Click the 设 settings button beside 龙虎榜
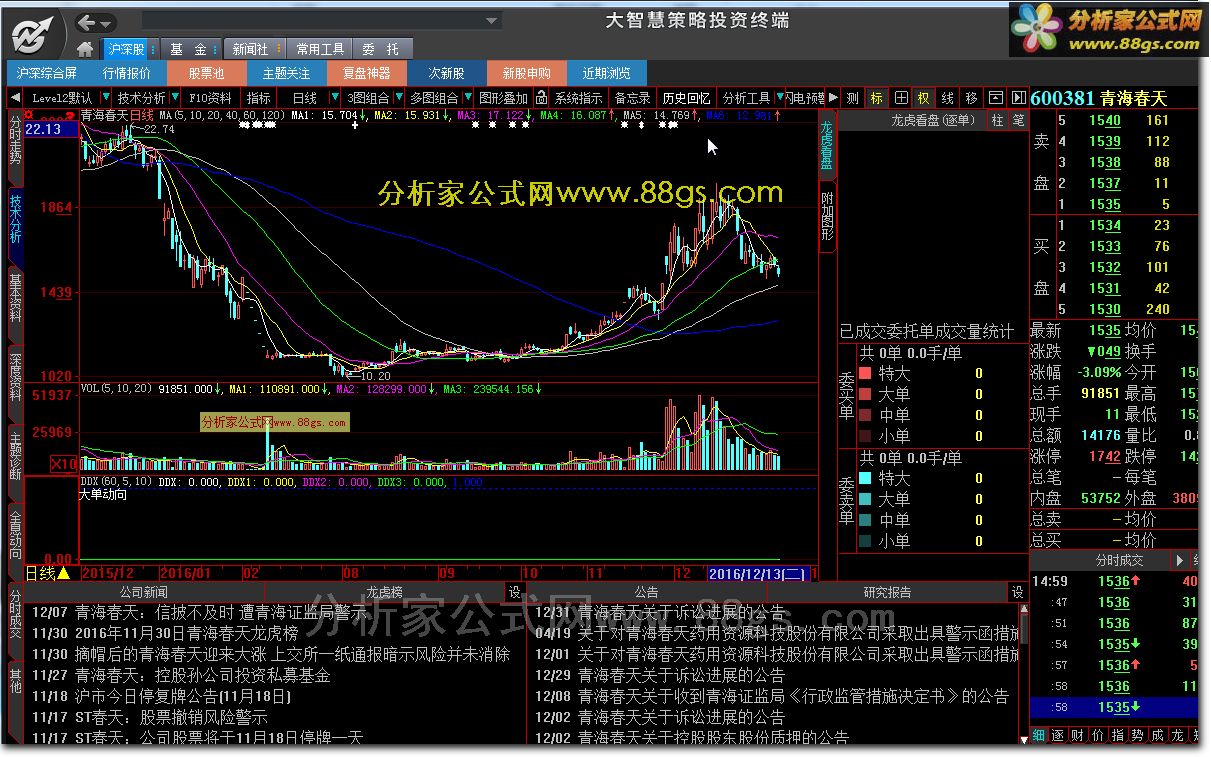This screenshot has width=1211, height=757. (x=514, y=592)
